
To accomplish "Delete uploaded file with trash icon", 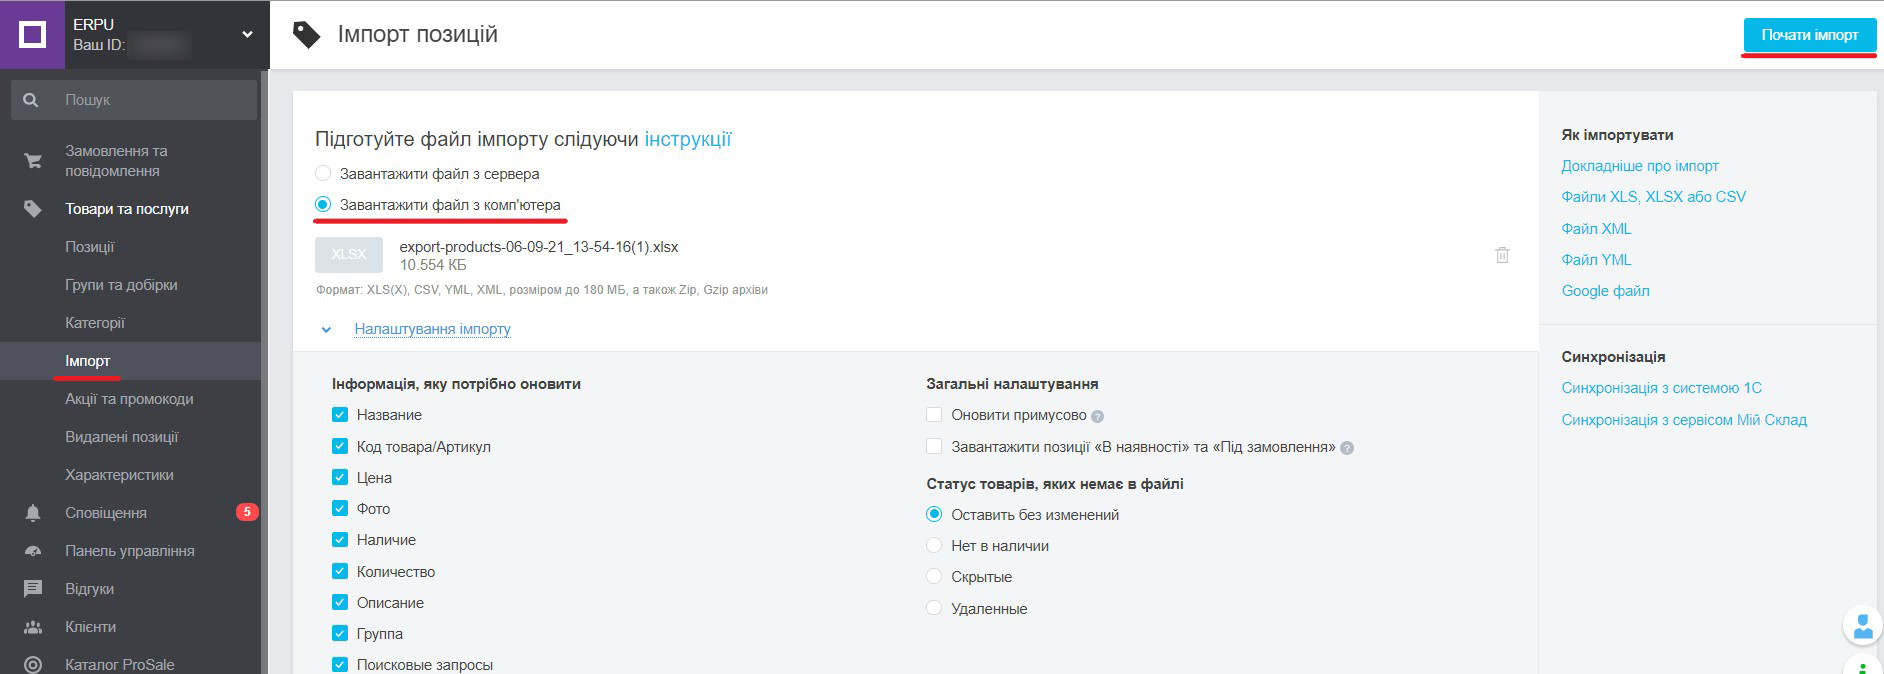I will tap(1502, 255).
